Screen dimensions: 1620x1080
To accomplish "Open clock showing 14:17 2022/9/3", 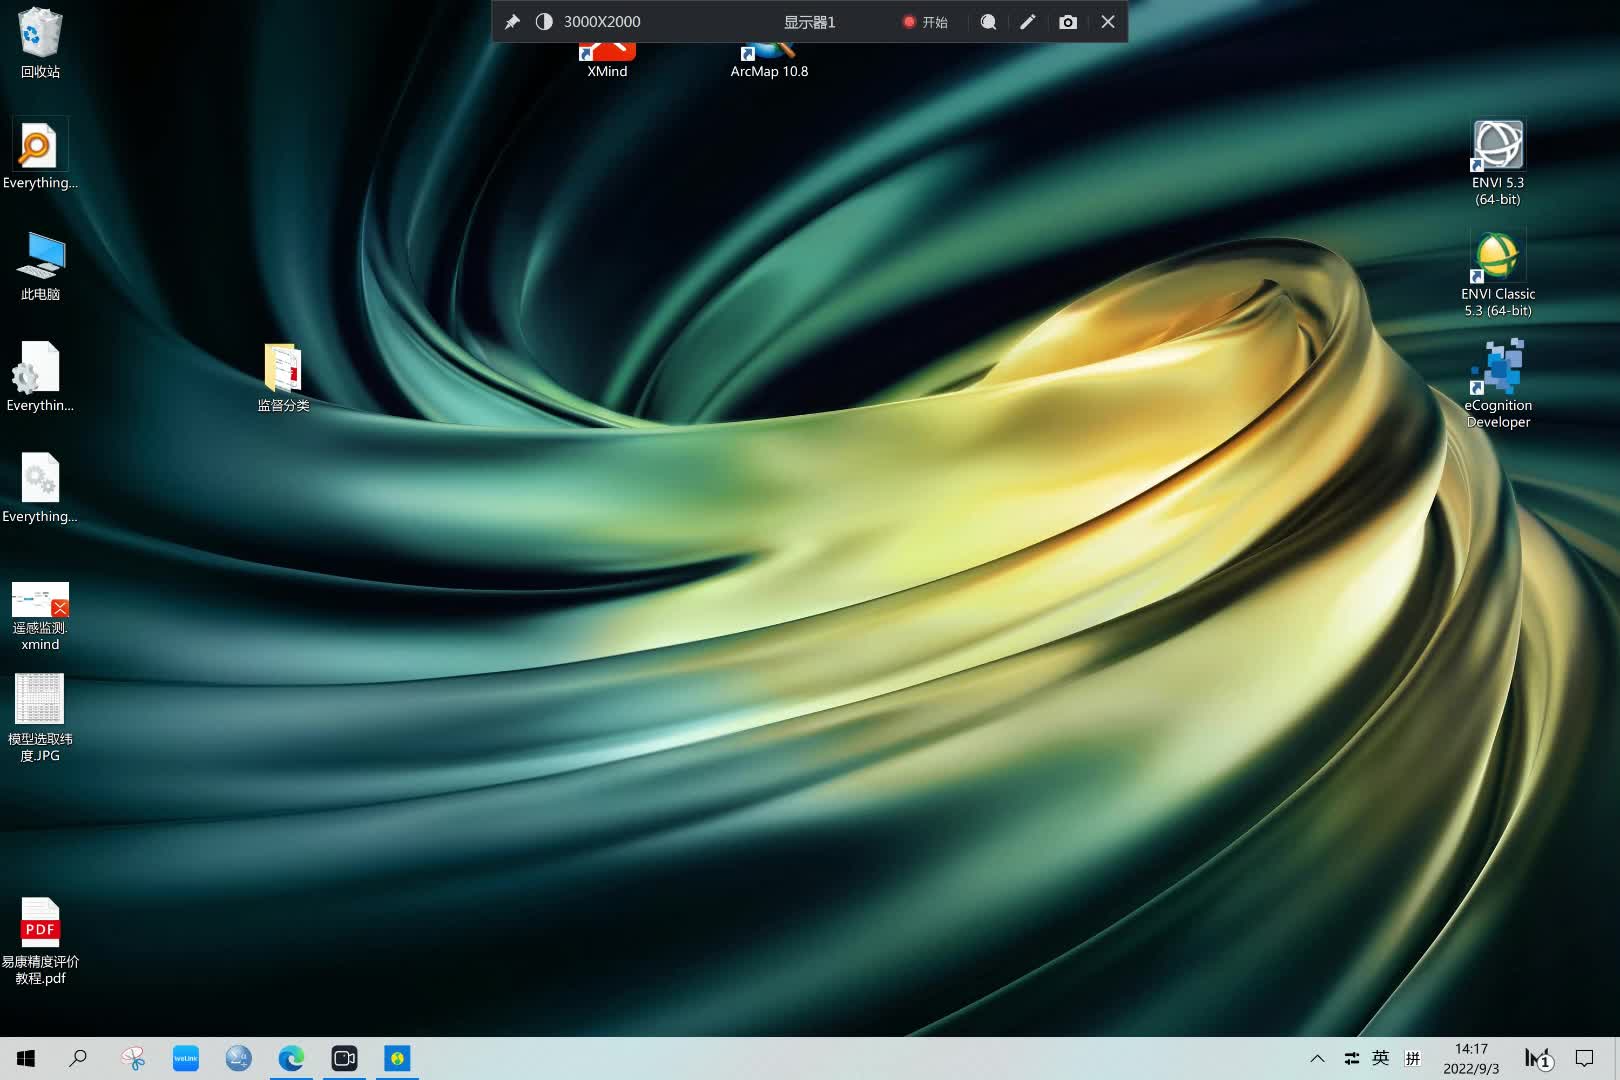I will [1471, 1058].
